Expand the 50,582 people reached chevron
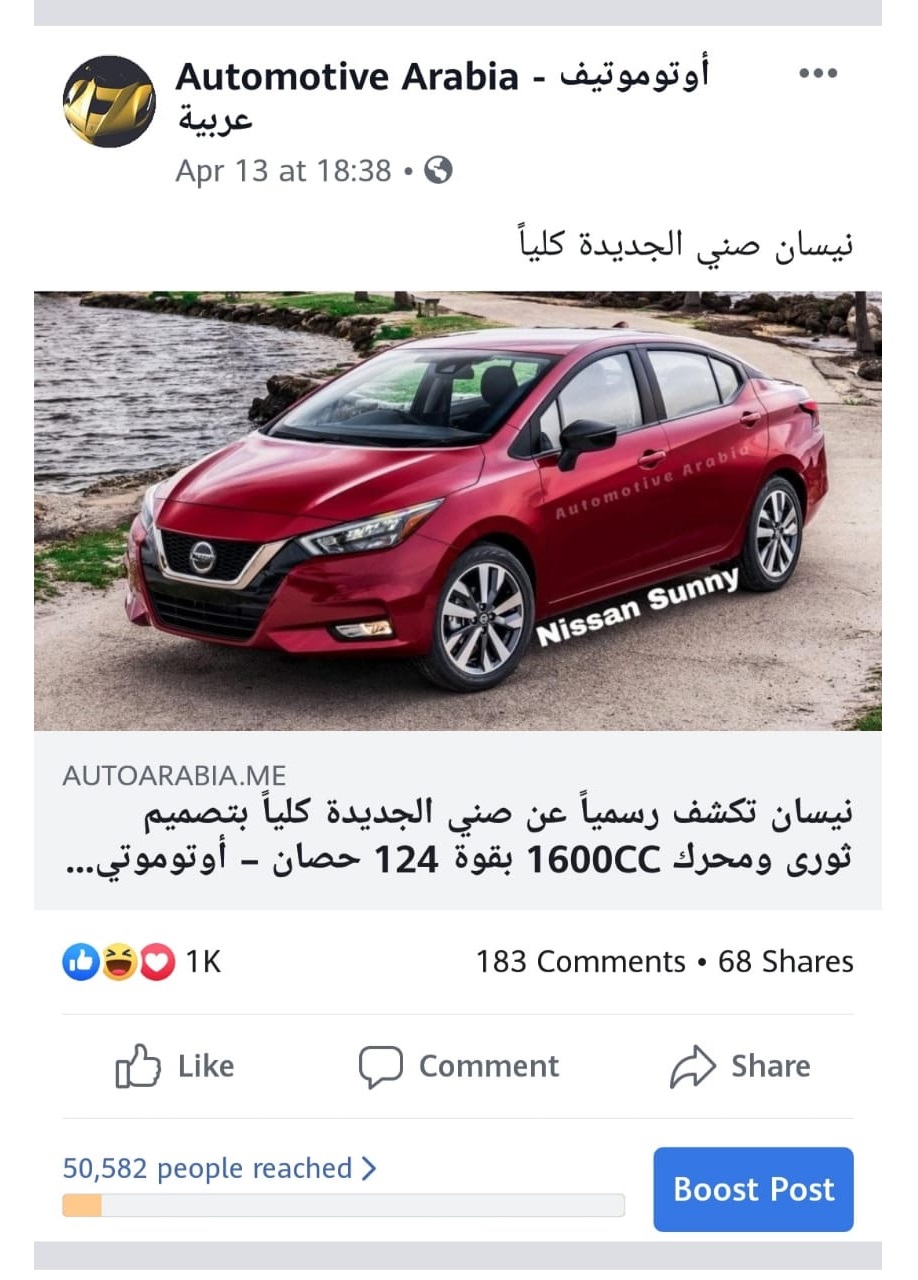918x1280 pixels. 369,1168
